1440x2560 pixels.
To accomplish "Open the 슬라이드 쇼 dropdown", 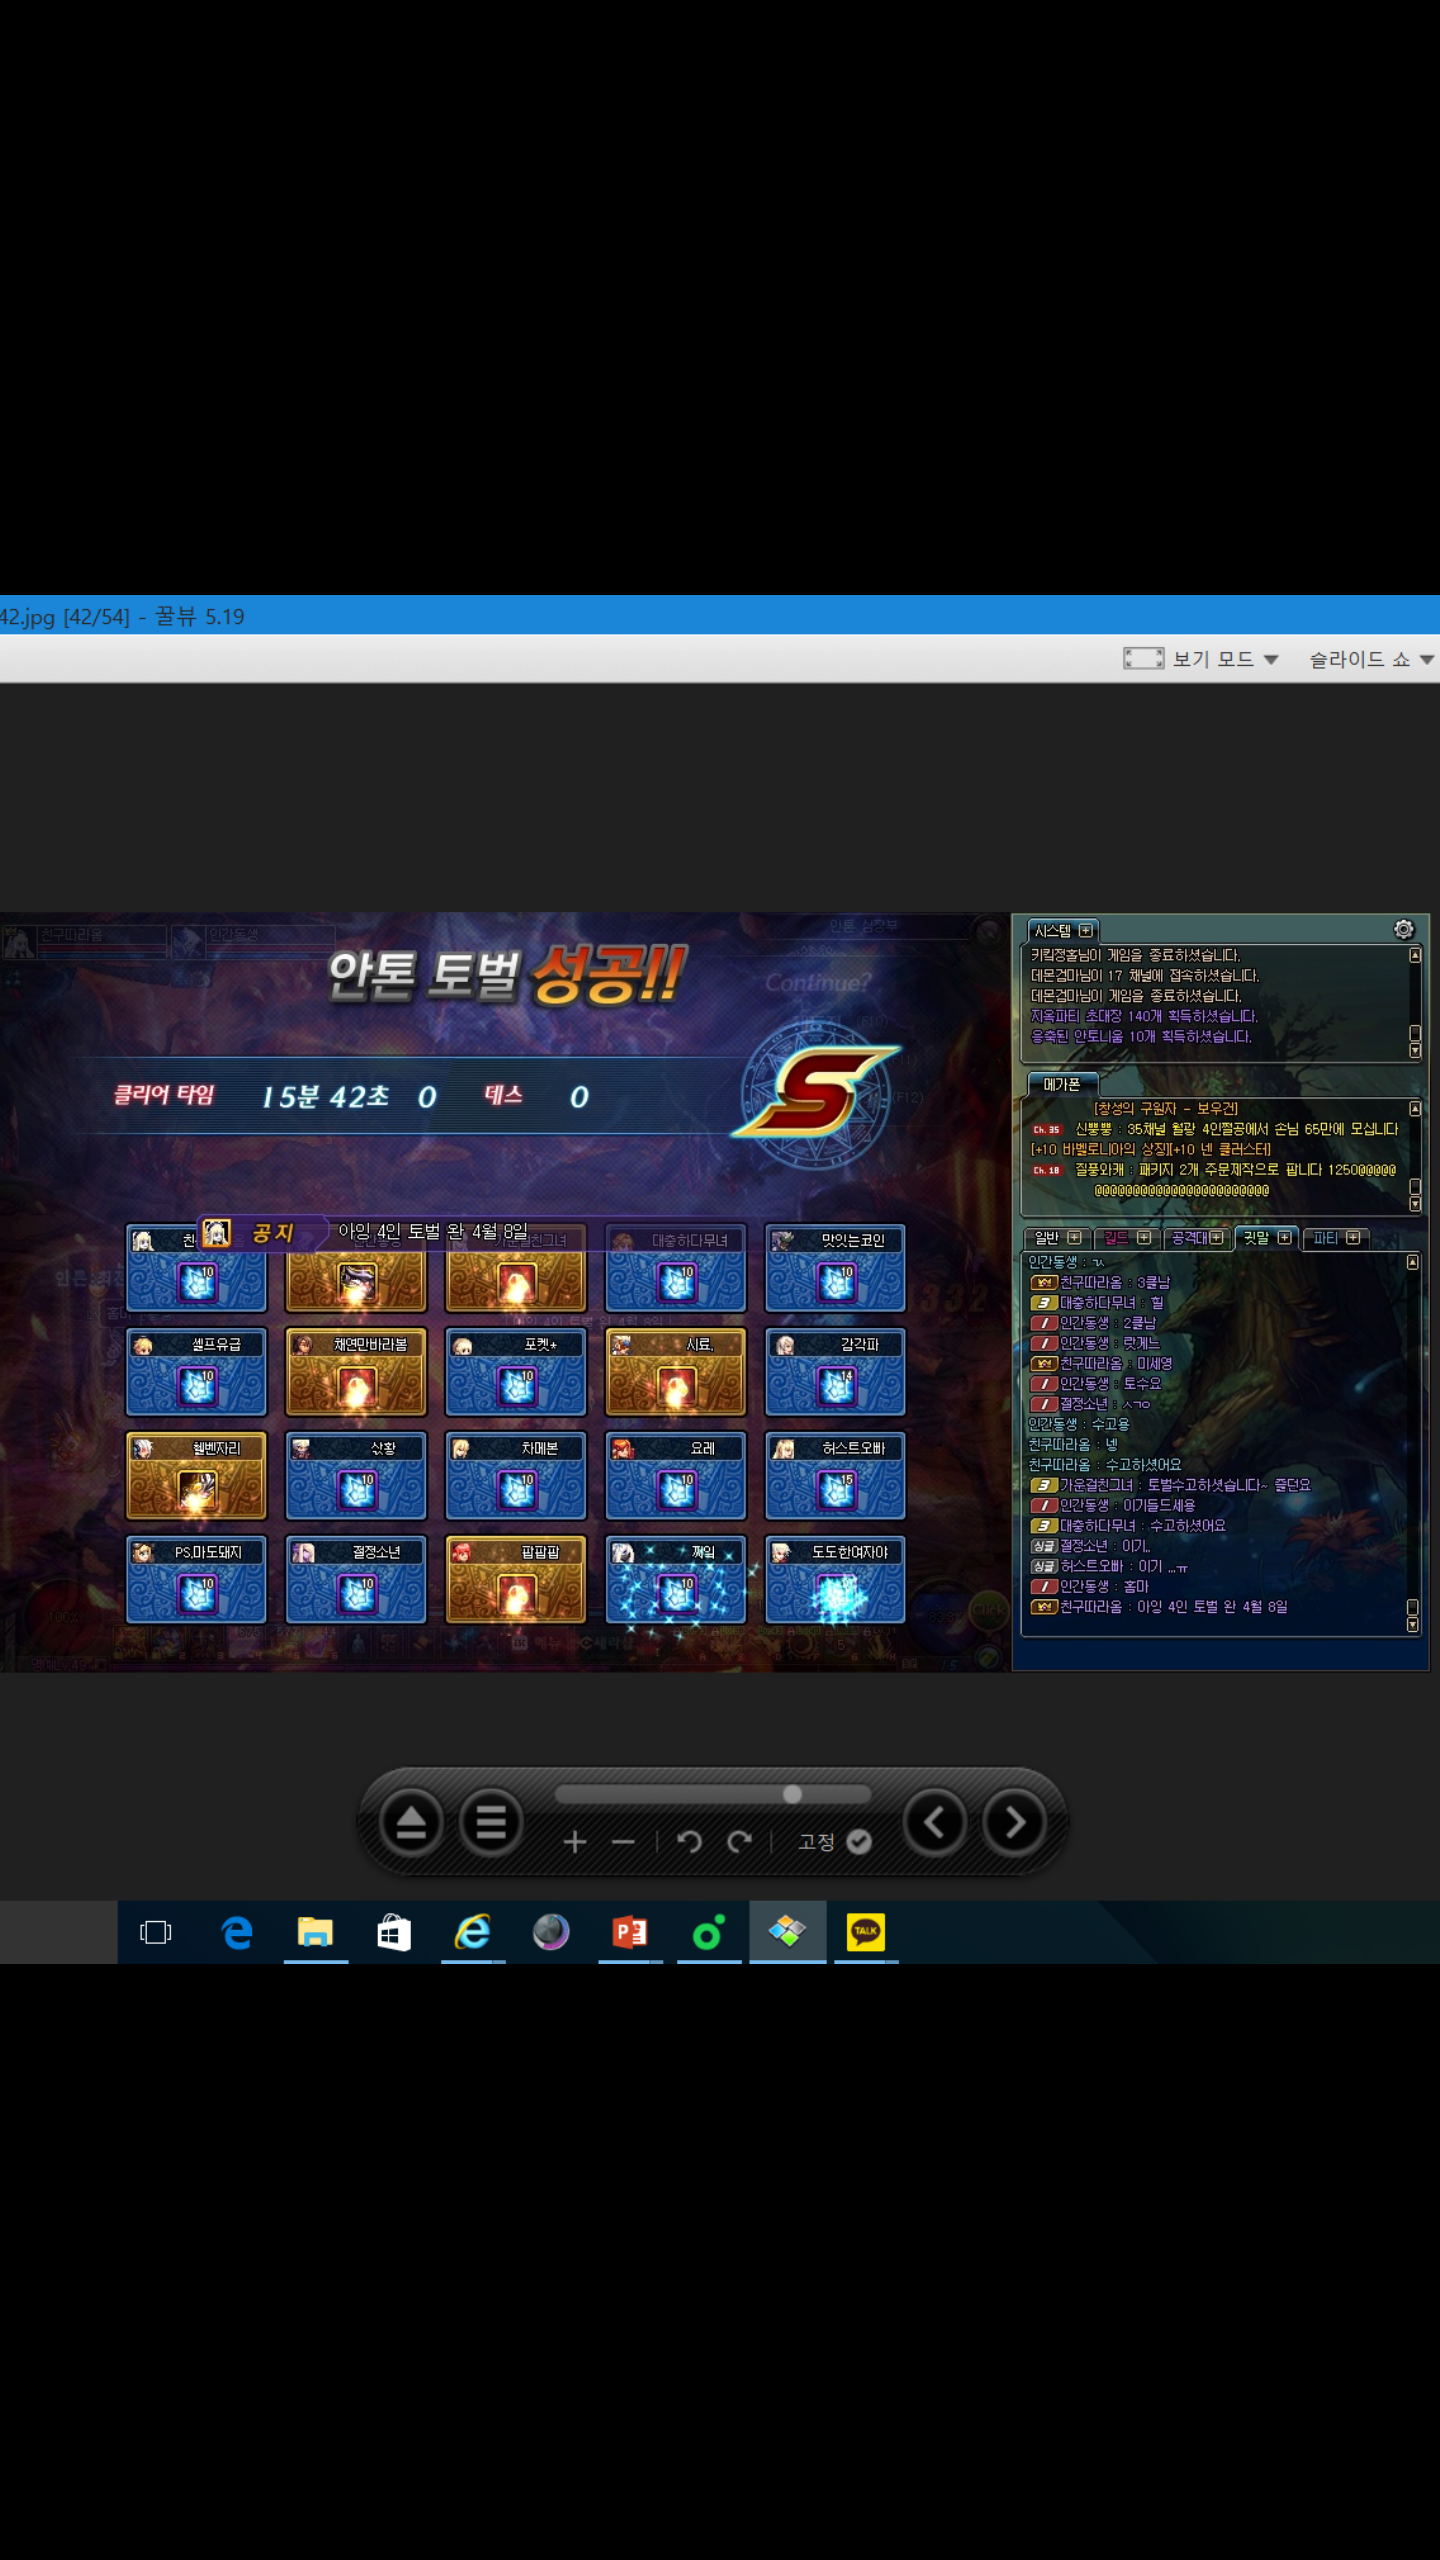I will tap(1371, 659).
